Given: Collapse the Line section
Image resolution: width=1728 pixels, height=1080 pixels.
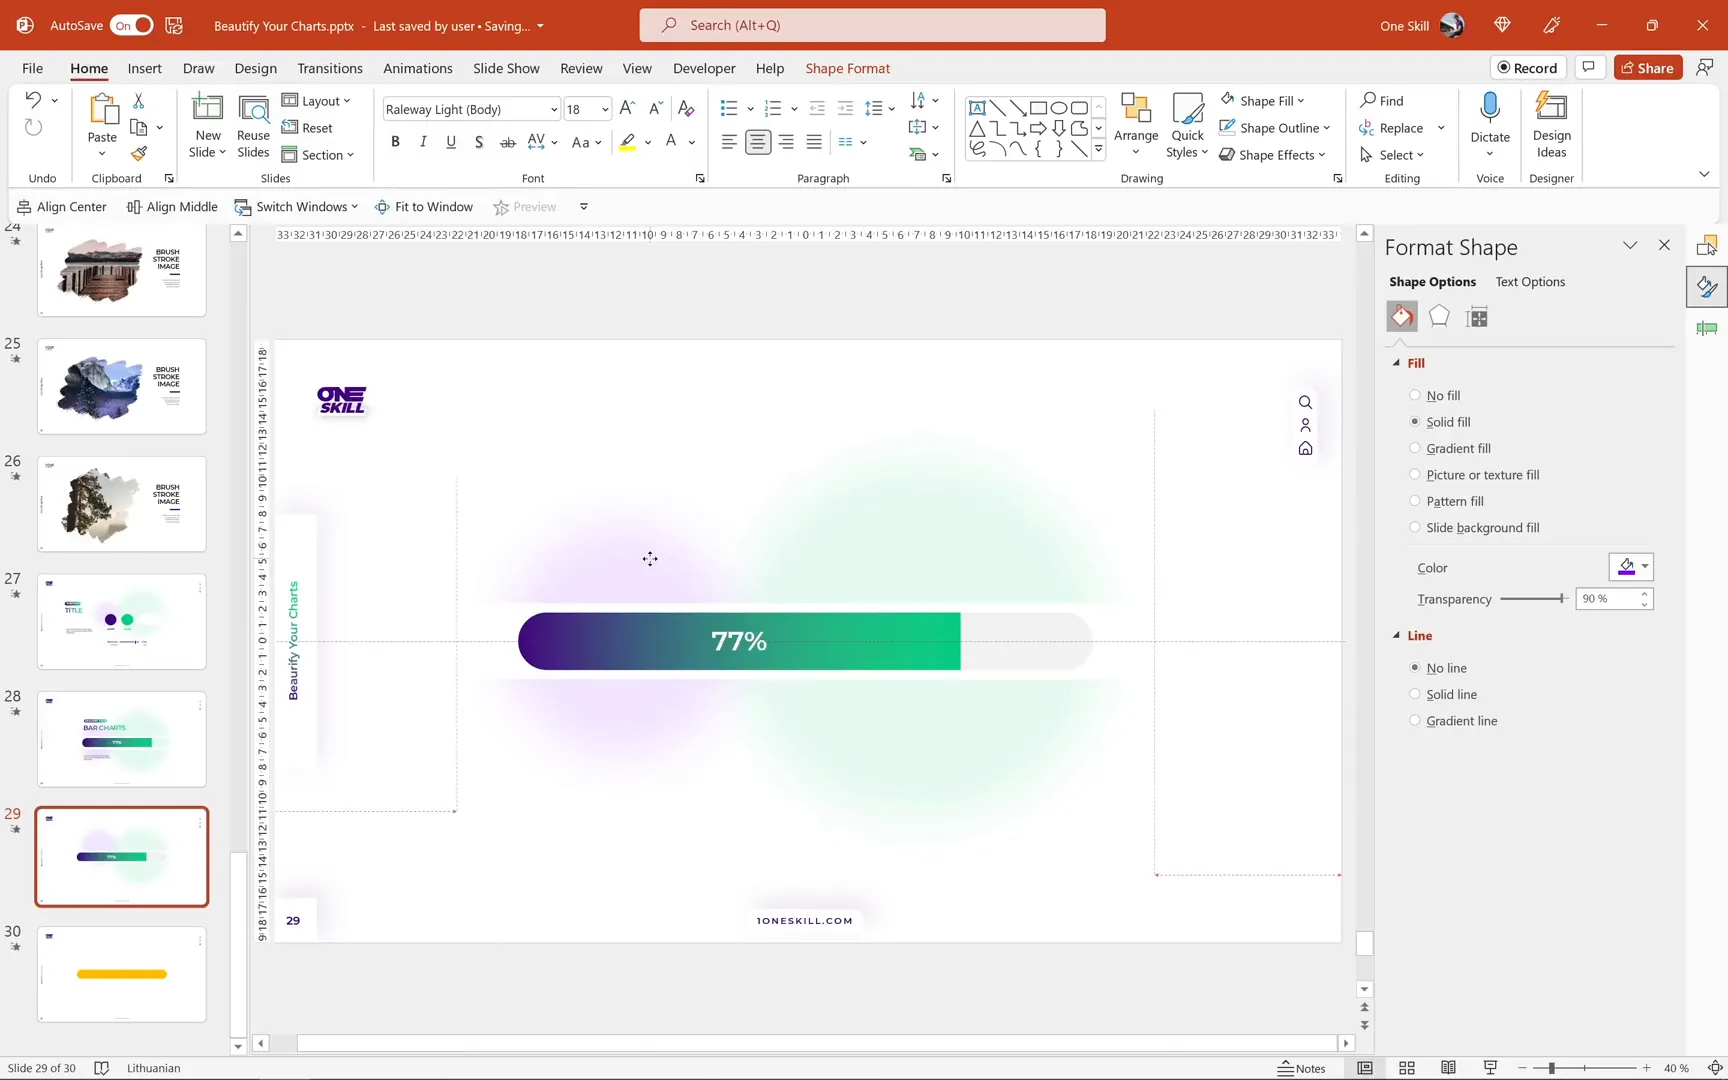Looking at the screenshot, I should coord(1397,635).
